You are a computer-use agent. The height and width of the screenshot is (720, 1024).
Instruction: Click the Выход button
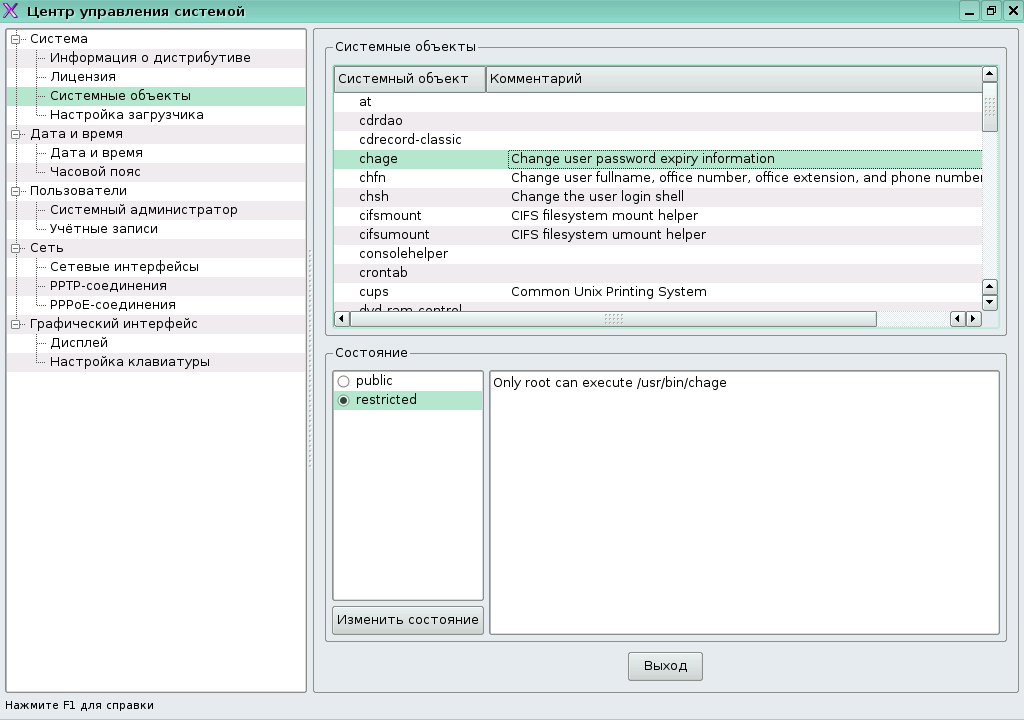tap(665, 666)
